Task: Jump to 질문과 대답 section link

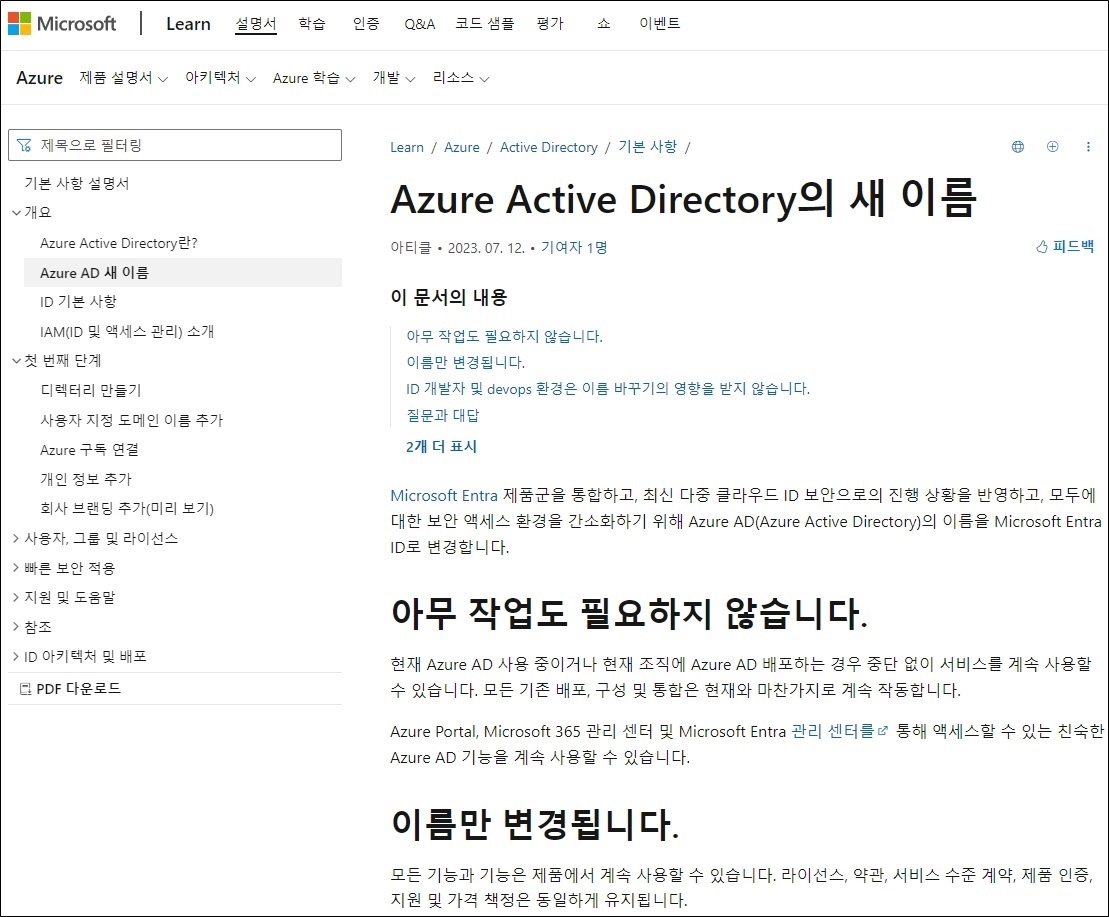Action: click(442, 416)
